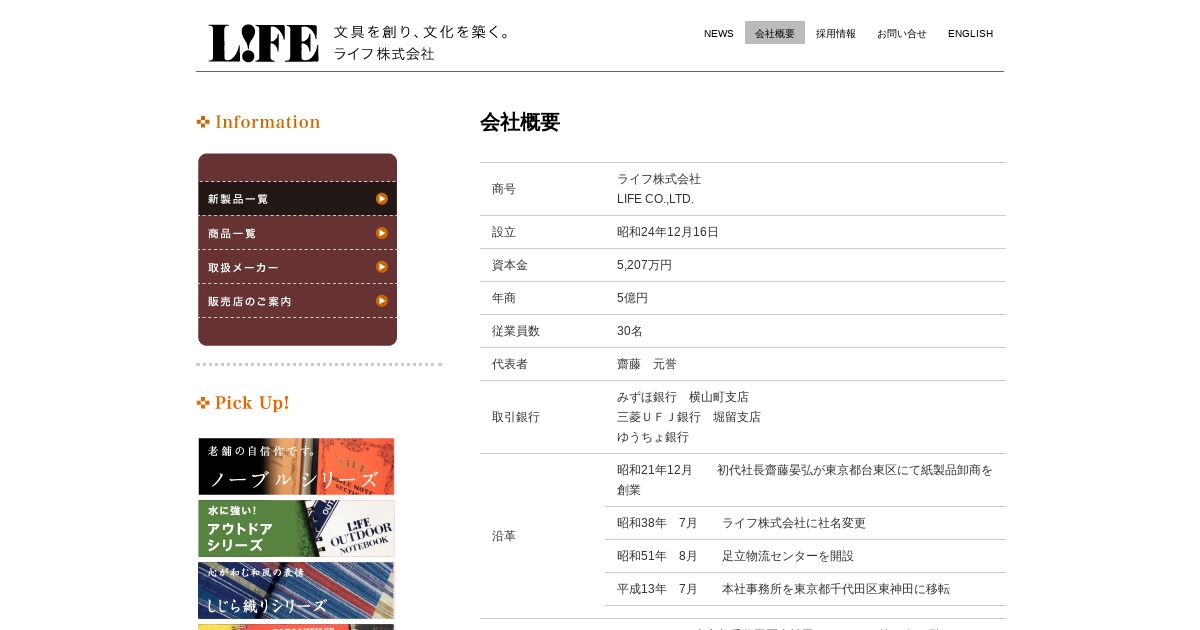1200x630 pixels.
Task: Click the value 30名
Action: point(630,331)
